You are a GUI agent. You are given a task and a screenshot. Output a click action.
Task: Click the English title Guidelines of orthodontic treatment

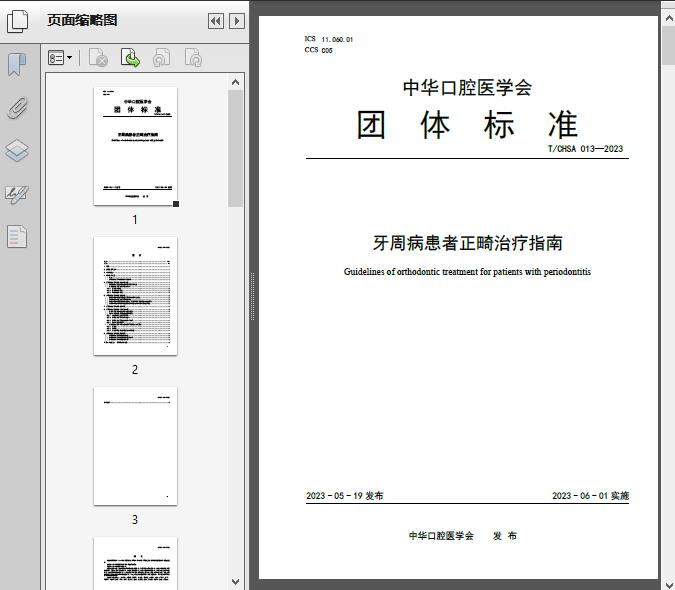[467, 272]
